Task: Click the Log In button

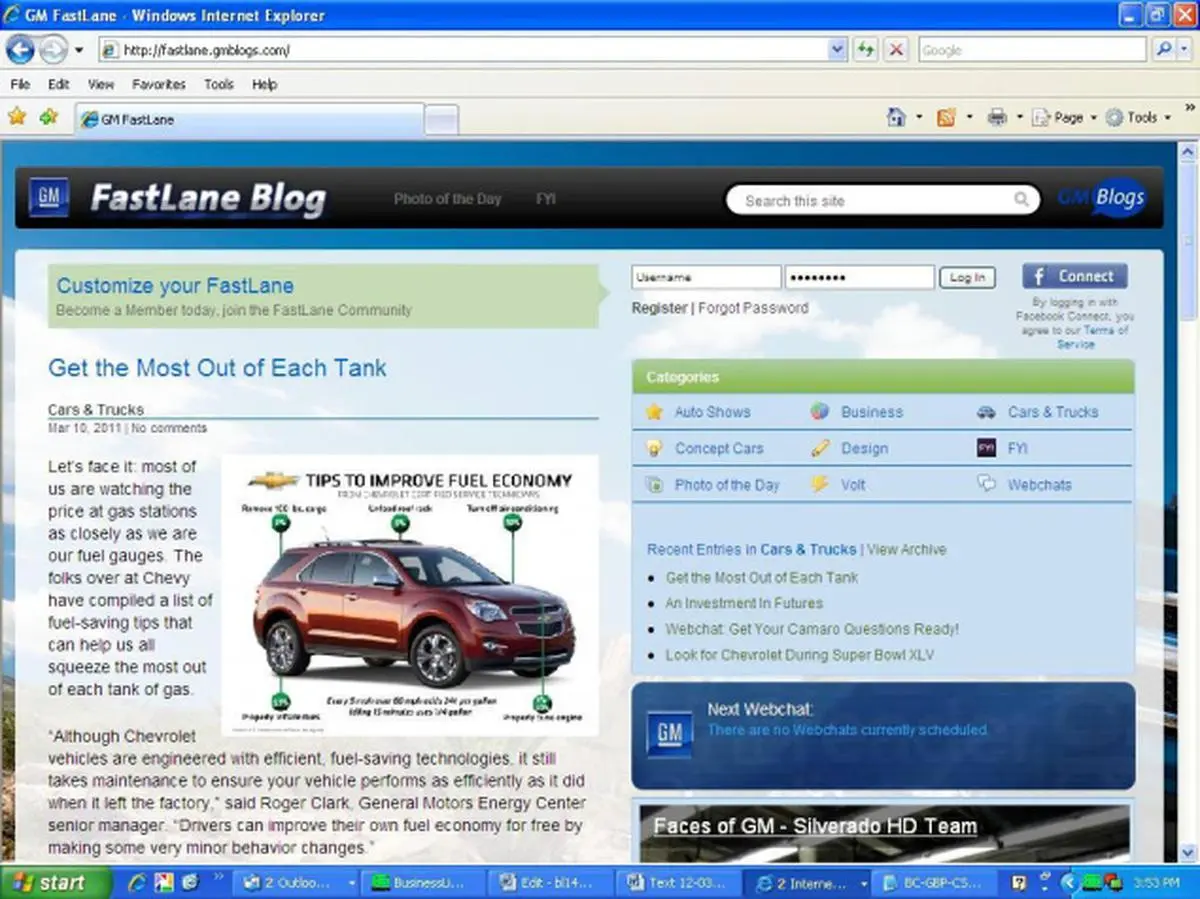Action: (967, 277)
